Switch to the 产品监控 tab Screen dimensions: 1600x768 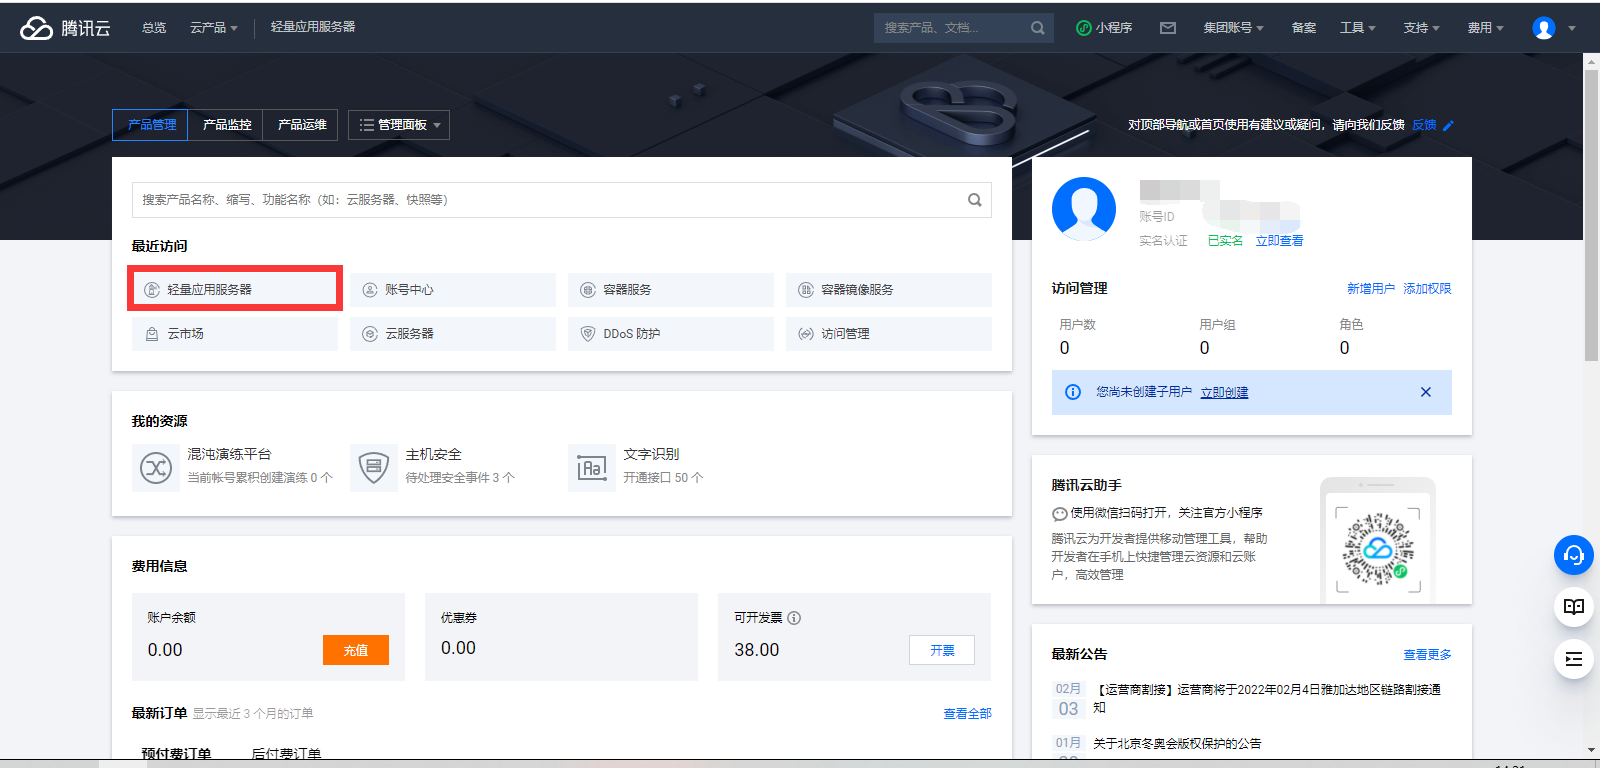pos(226,125)
